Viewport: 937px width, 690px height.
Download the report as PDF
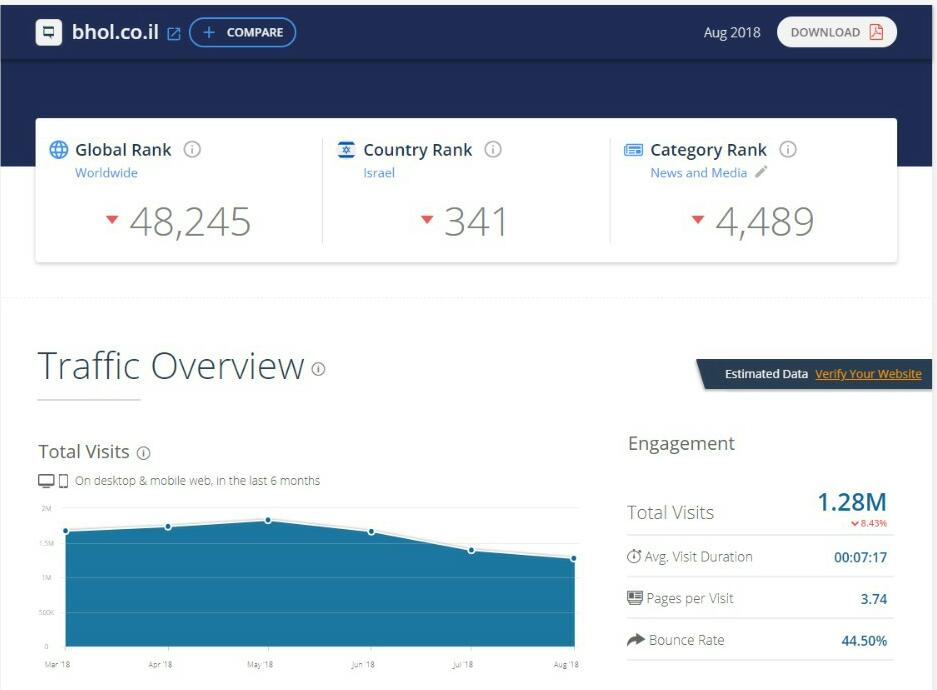click(837, 32)
